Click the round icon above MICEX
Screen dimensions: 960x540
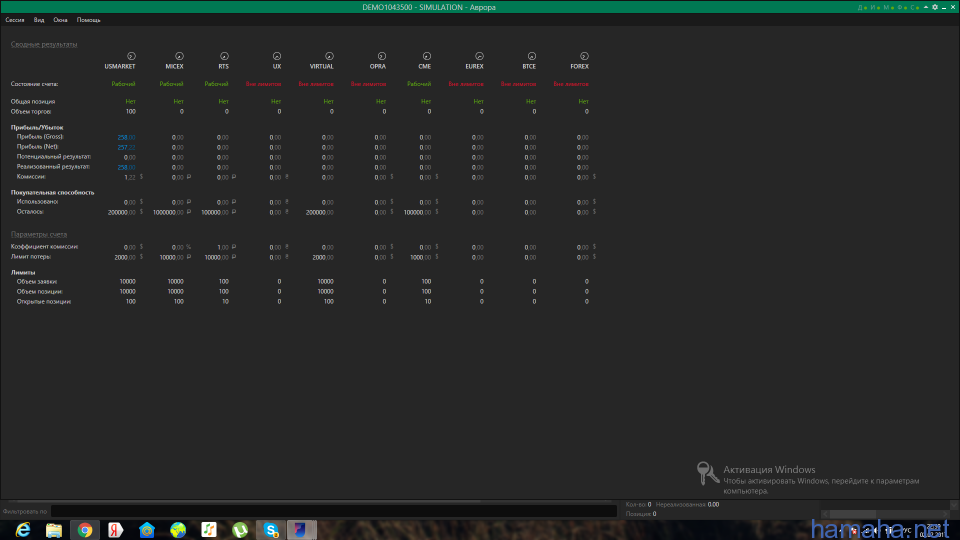pyautogui.click(x=179, y=56)
